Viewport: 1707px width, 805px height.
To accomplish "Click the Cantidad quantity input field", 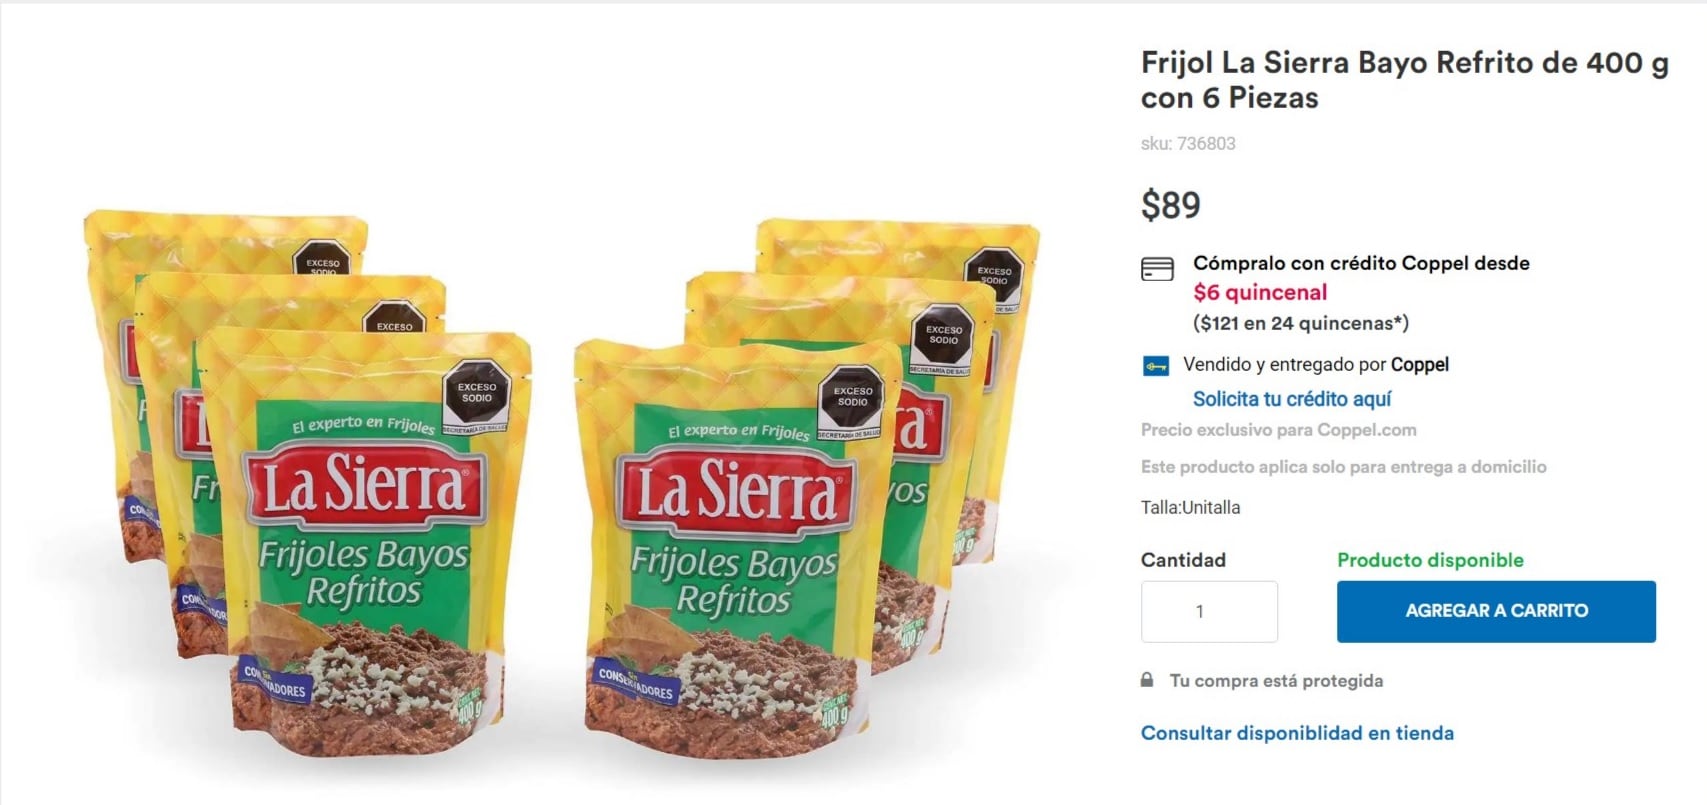I will [1209, 611].
